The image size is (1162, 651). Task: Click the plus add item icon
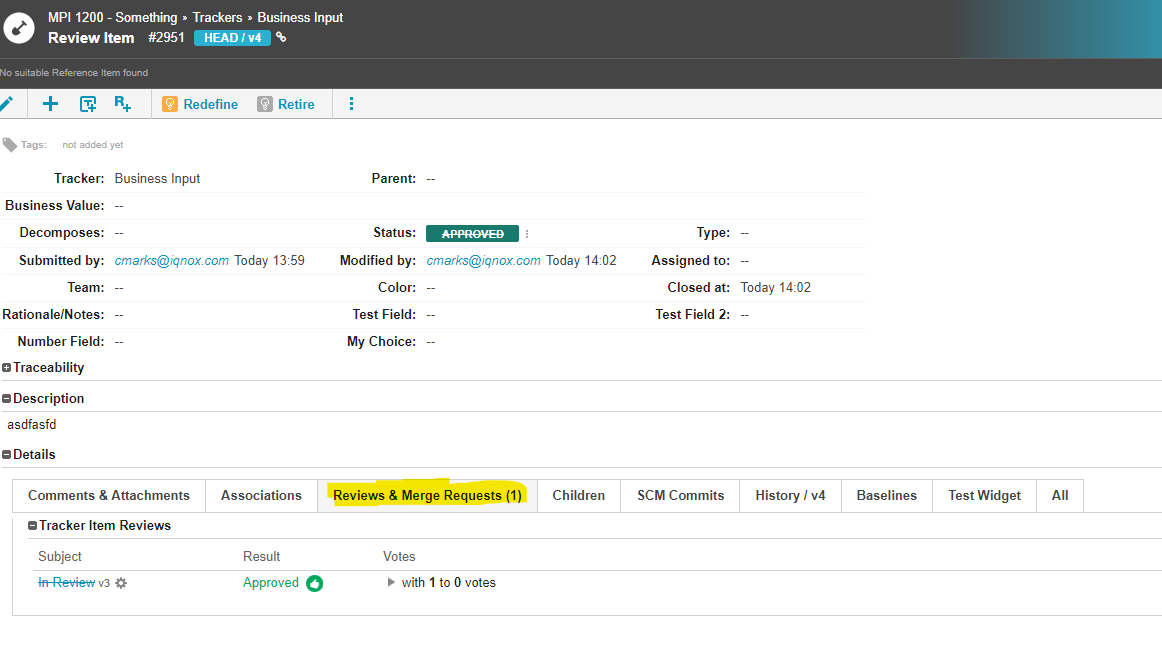click(x=50, y=104)
